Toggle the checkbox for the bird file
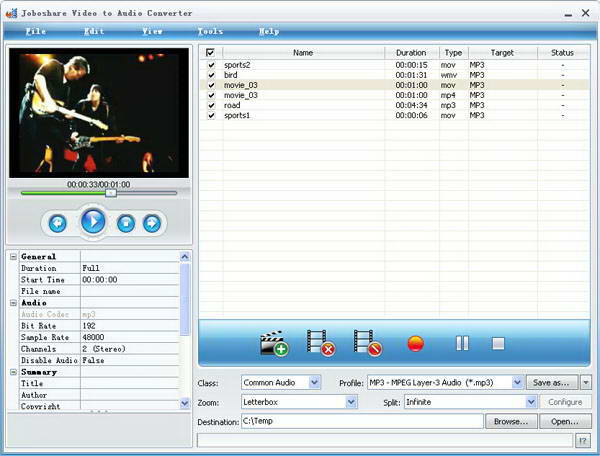This screenshot has height=456, width=600. point(211,75)
